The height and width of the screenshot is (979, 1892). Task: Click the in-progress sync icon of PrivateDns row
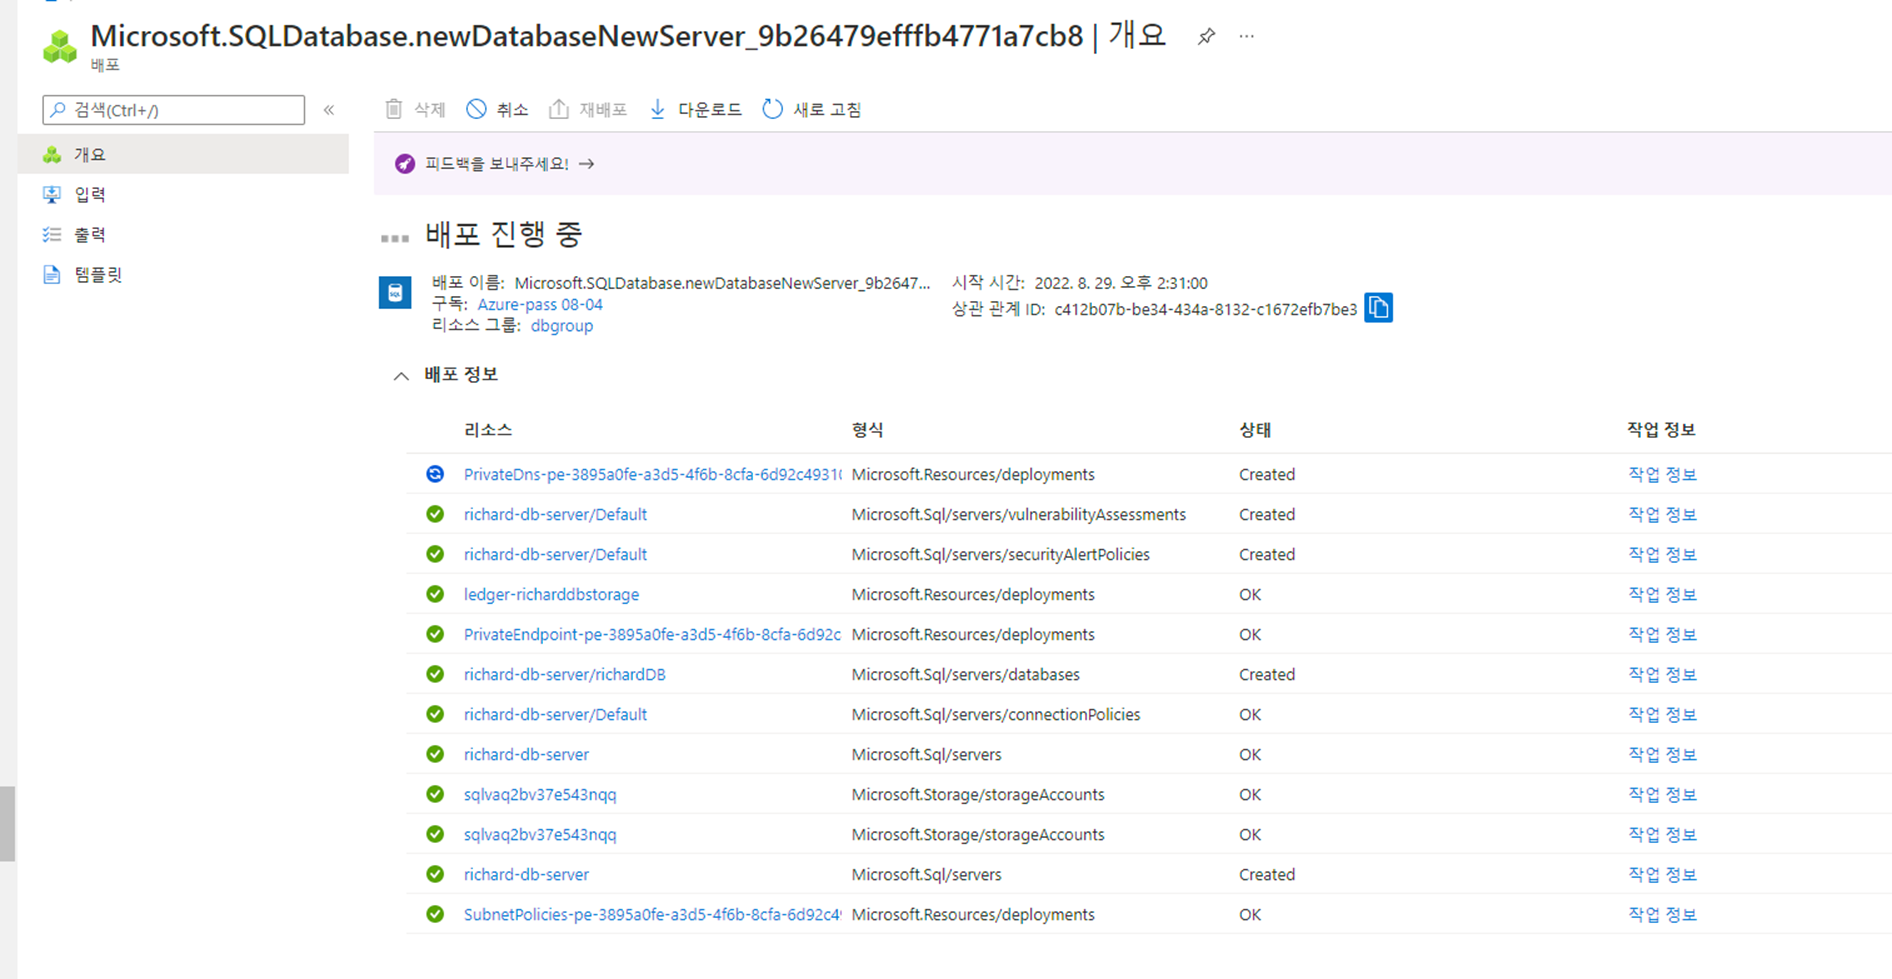pos(435,474)
